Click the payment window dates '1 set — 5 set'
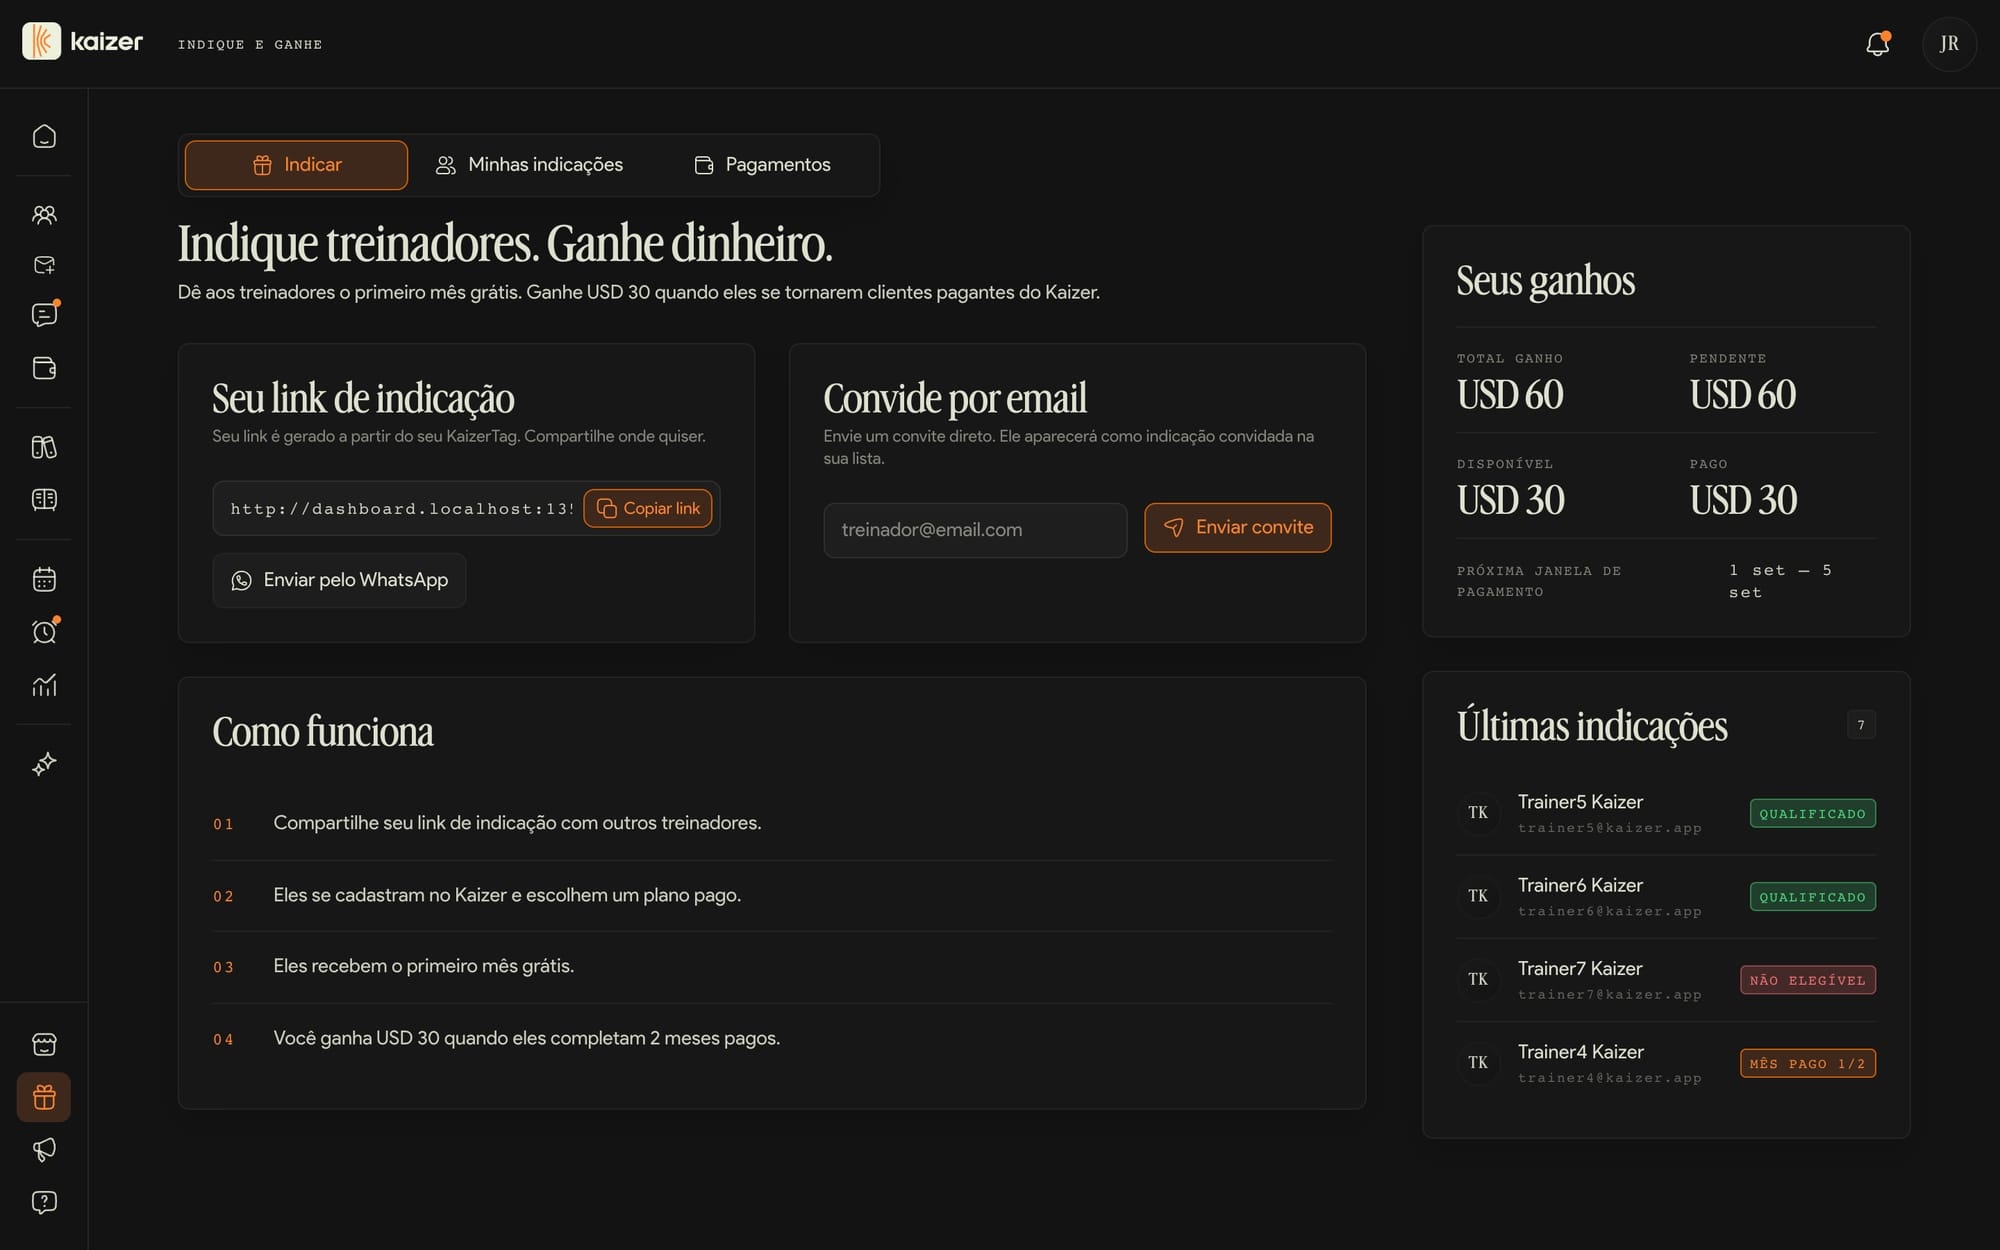The image size is (2000, 1250). click(1781, 581)
